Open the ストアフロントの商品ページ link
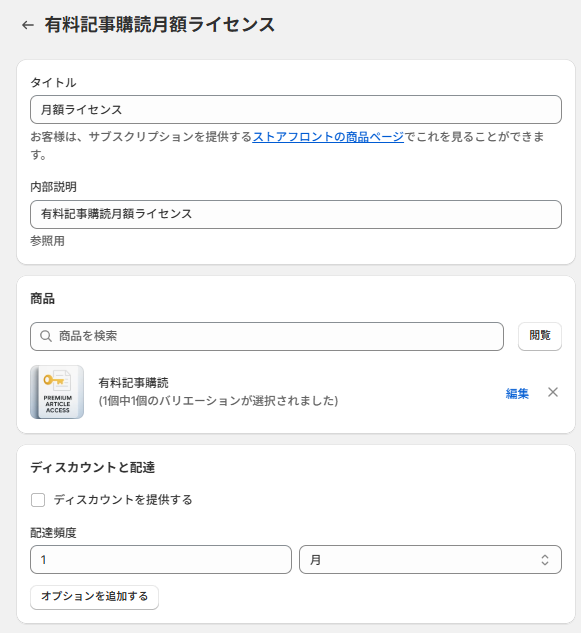 click(x=328, y=137)
